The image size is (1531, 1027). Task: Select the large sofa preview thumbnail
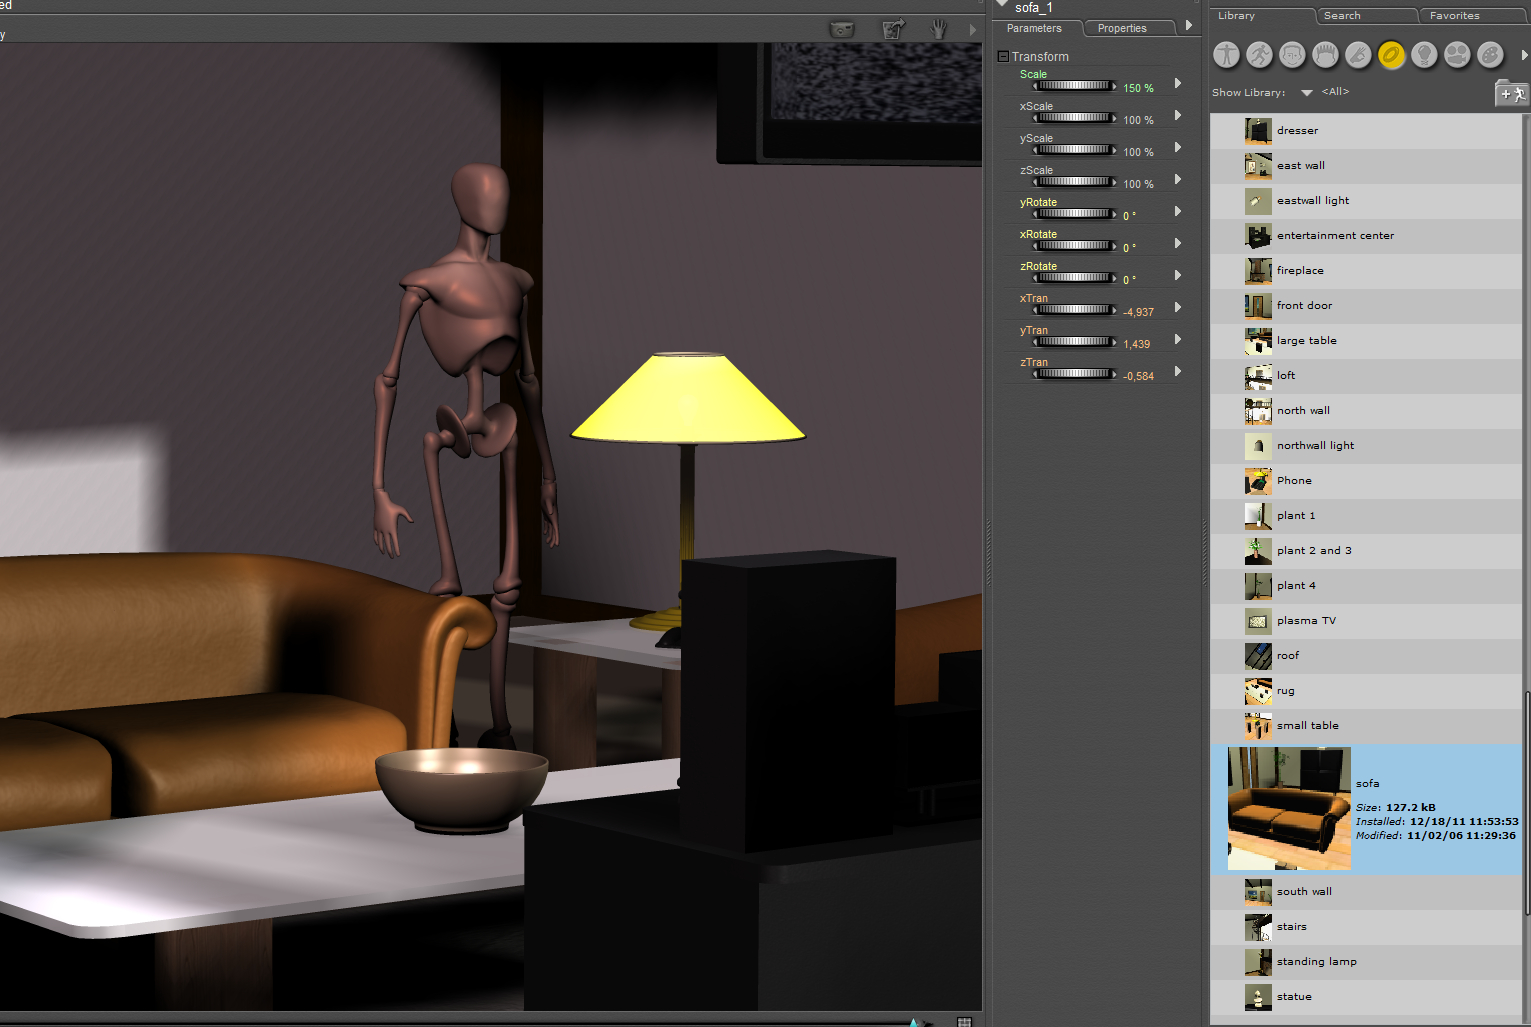[1289, 808]
